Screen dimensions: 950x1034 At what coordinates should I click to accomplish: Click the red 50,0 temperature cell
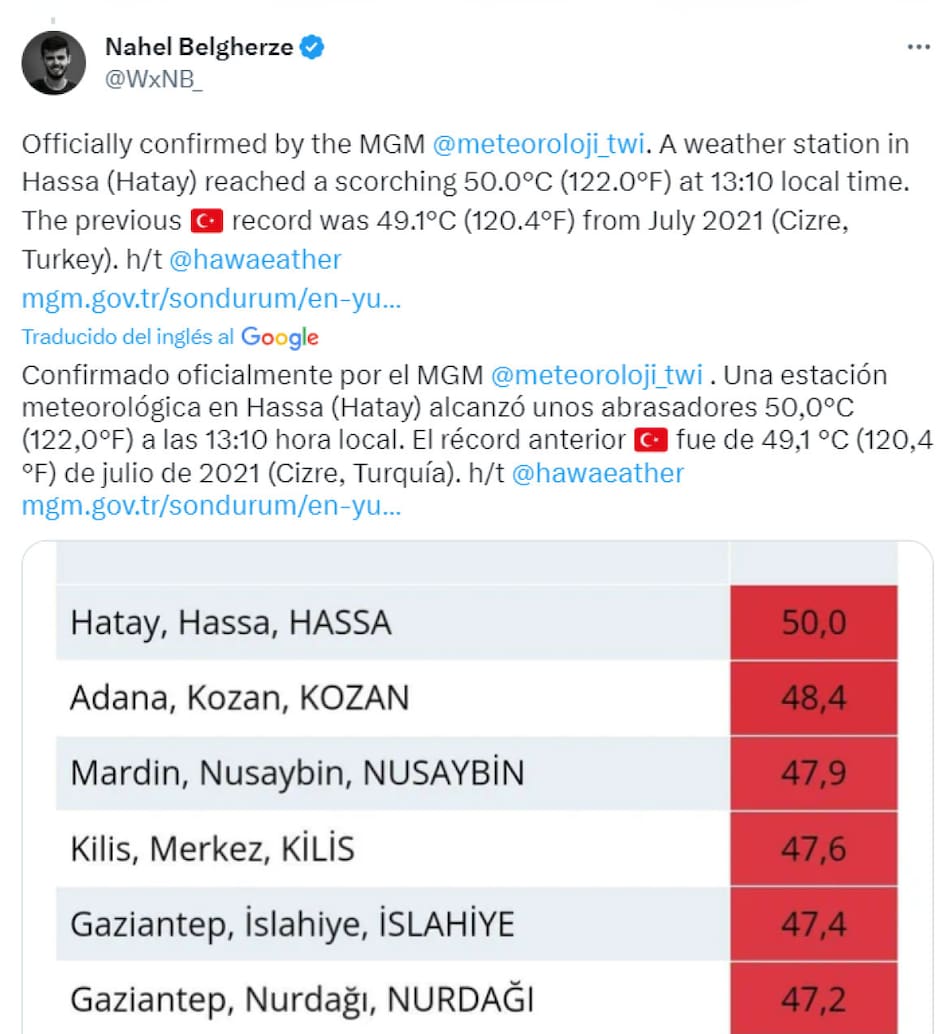(813, 623)
